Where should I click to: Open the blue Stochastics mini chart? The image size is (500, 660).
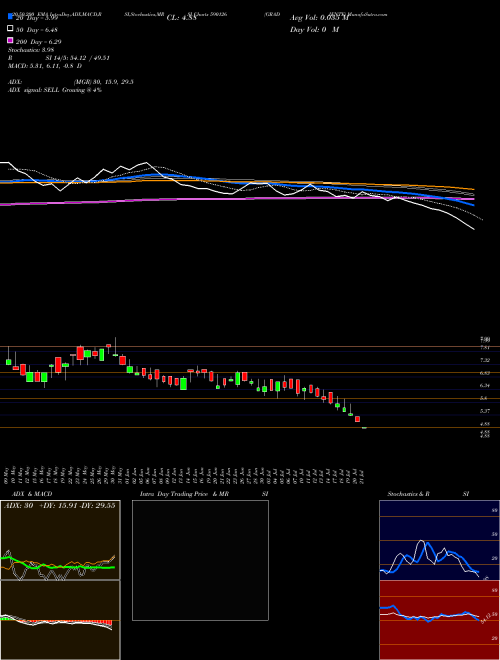pos(439,540)
